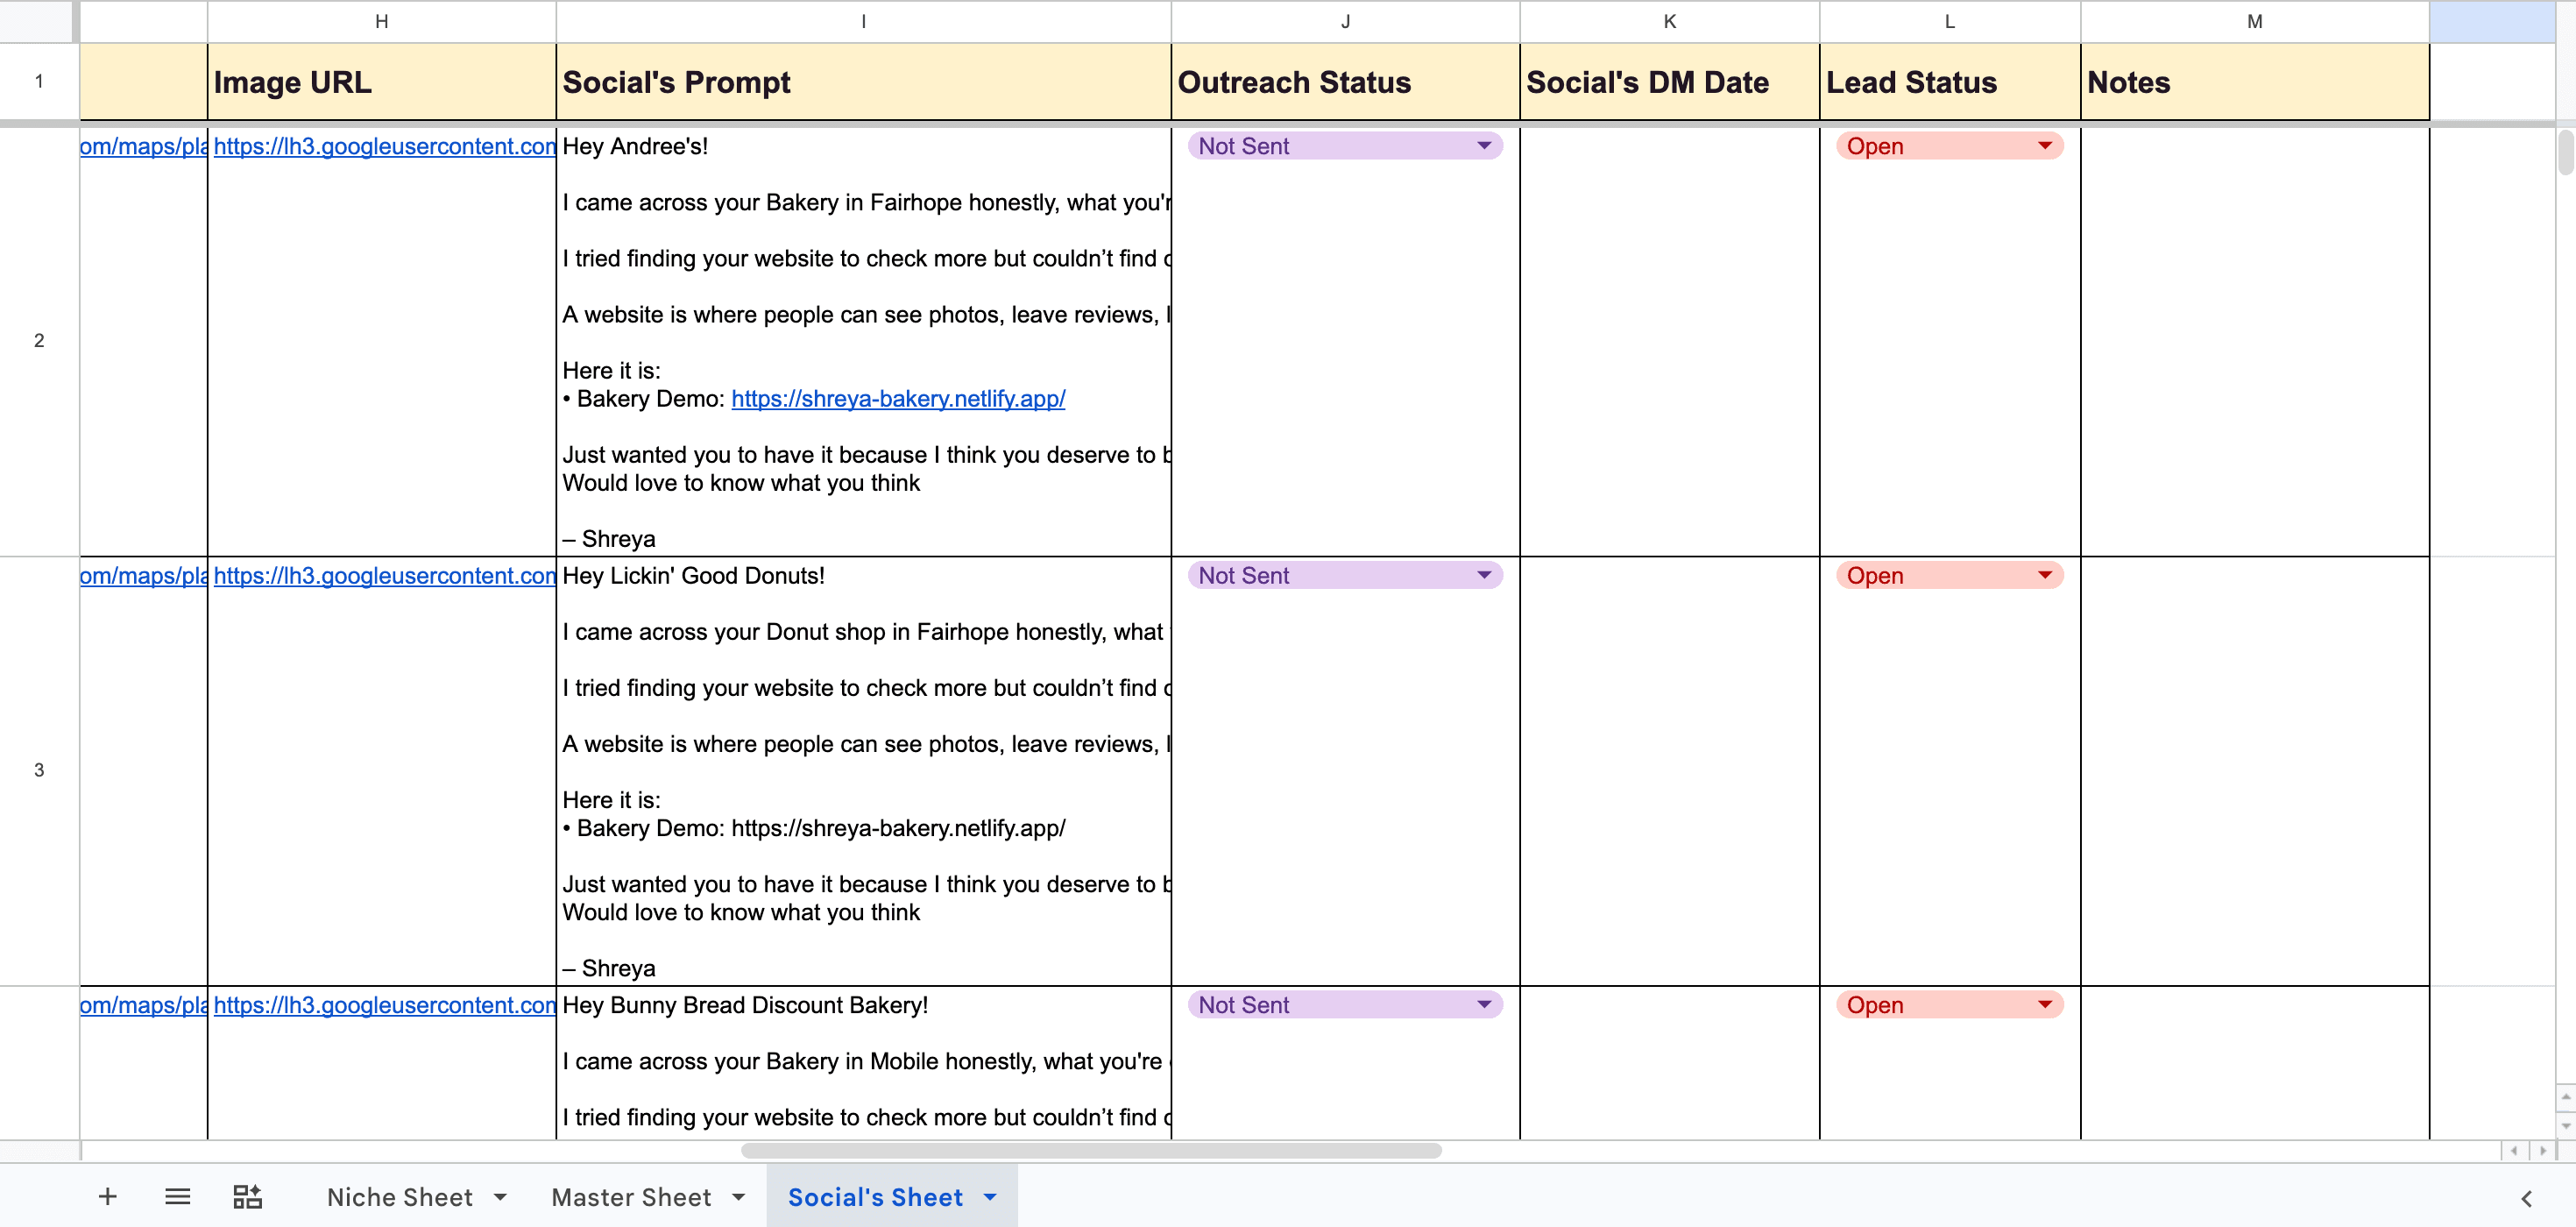
Task: Select column J header
Action: [1345, 21]
